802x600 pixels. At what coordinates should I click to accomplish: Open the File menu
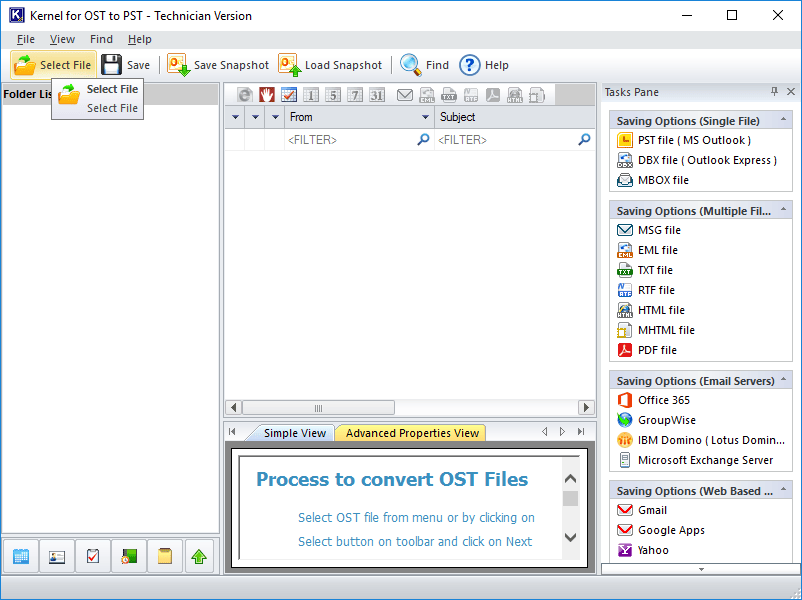[26, 39]
